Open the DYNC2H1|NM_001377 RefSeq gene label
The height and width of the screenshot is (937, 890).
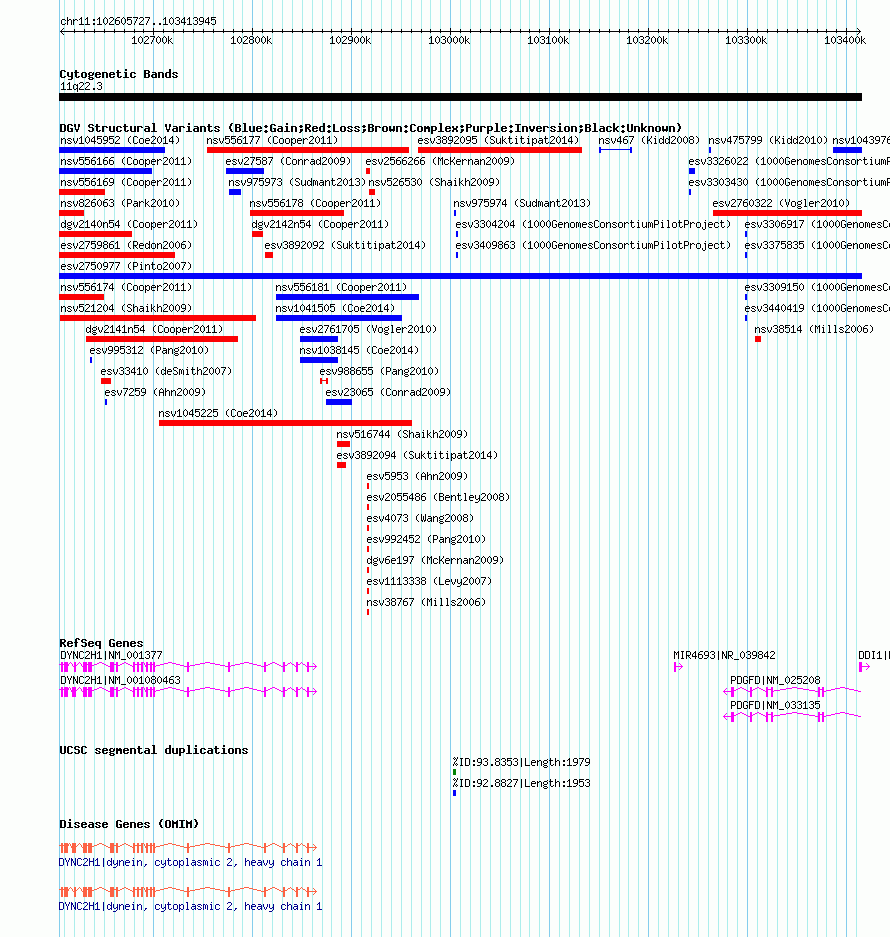pos(111,655)
